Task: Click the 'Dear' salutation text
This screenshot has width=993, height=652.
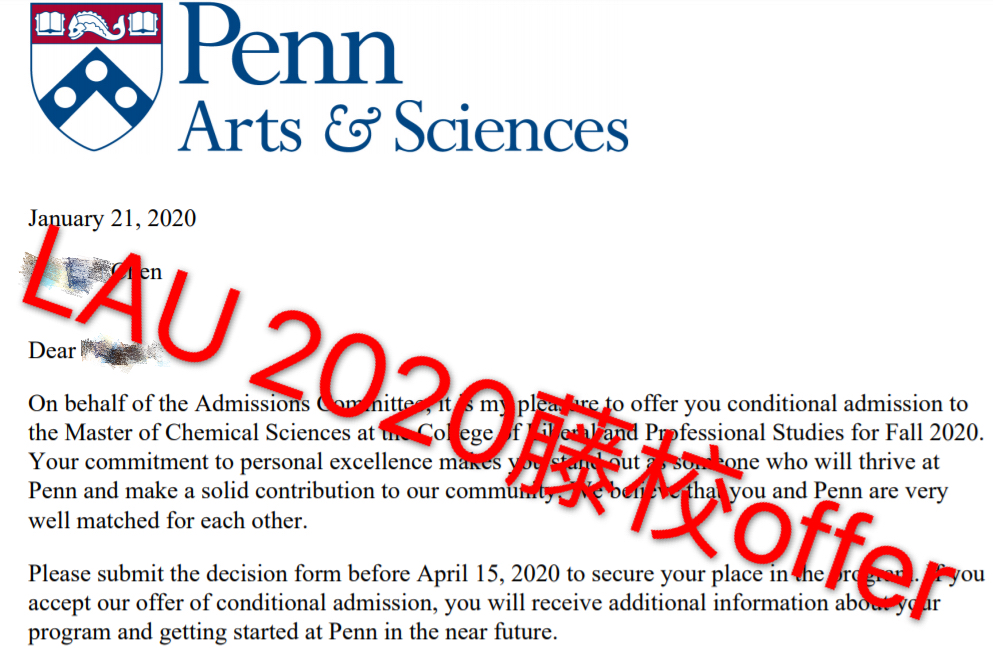Action: pos(52,350)
